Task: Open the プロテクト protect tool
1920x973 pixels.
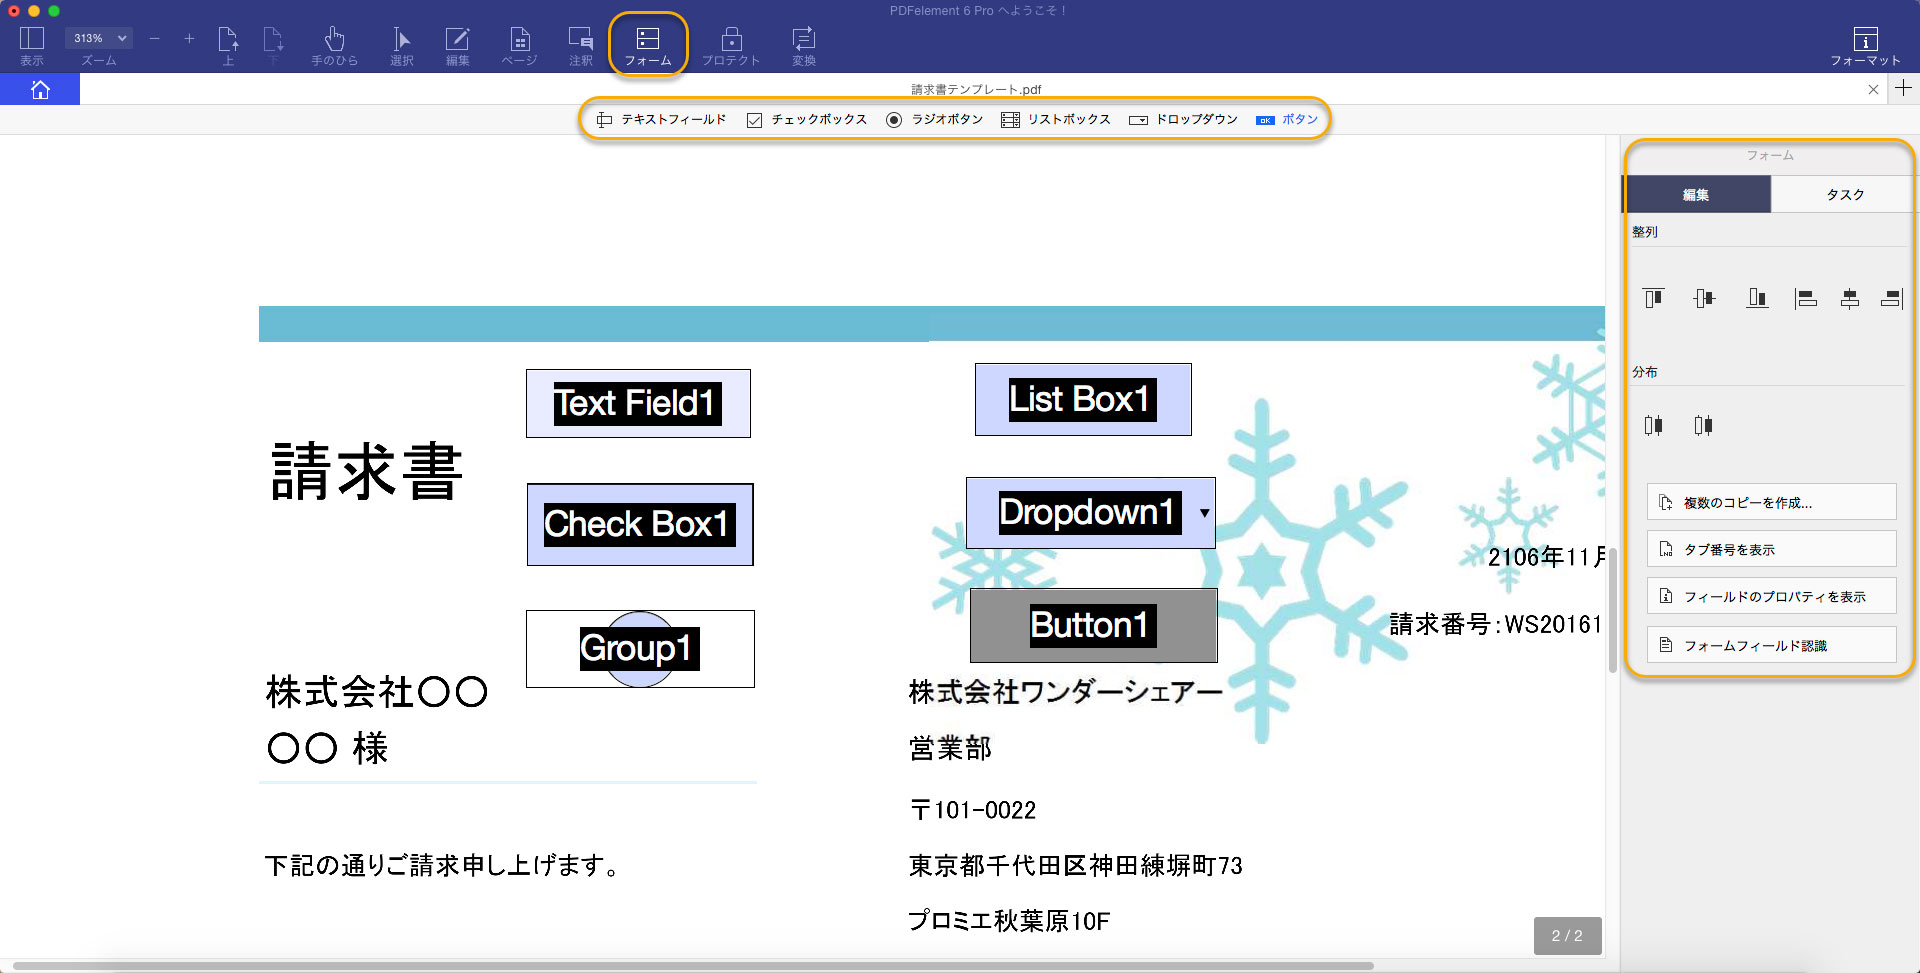Action: pos(731,45)
